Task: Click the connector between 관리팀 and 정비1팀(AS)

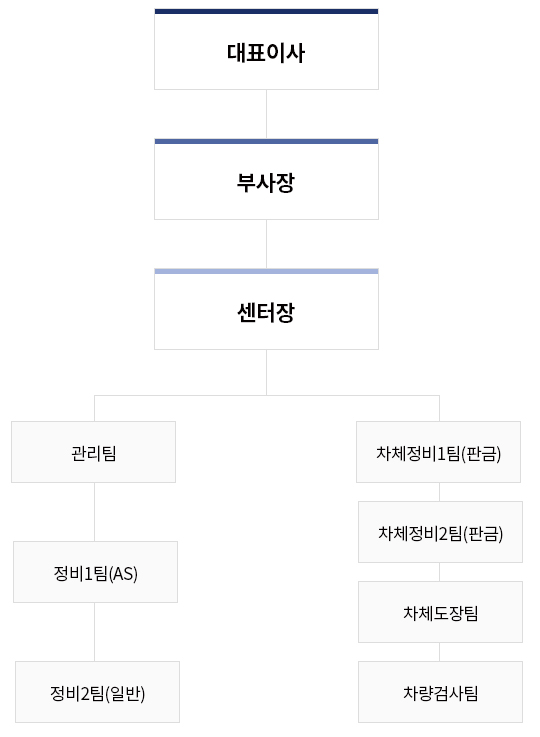Action: (x=94, y=512)
